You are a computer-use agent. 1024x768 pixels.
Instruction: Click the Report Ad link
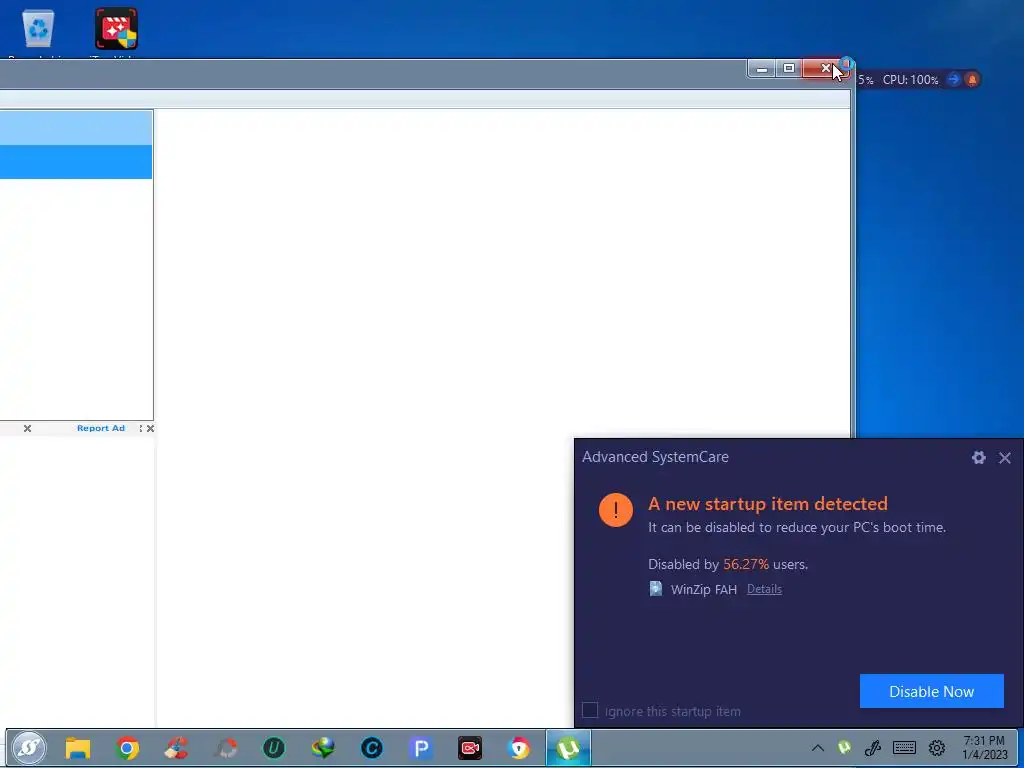[101, 428]
